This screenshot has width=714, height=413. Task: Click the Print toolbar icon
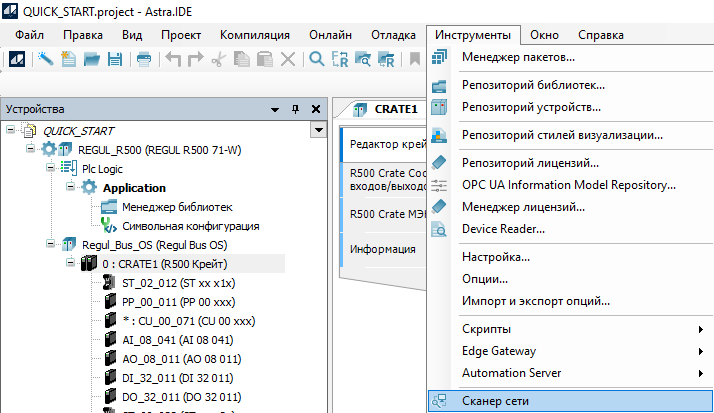(x=144, y=59)
